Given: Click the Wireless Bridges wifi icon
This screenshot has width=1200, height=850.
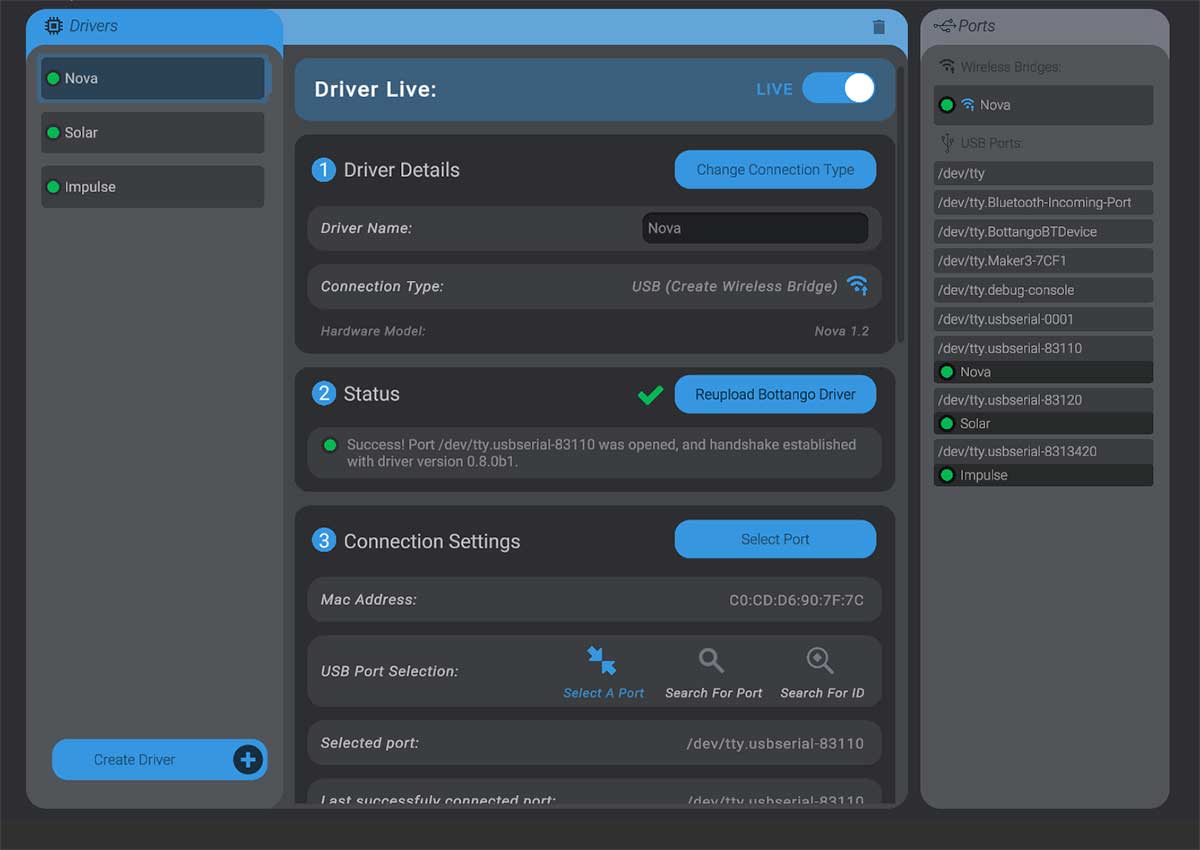Looking at the screenshot, I should click(947, 67).
